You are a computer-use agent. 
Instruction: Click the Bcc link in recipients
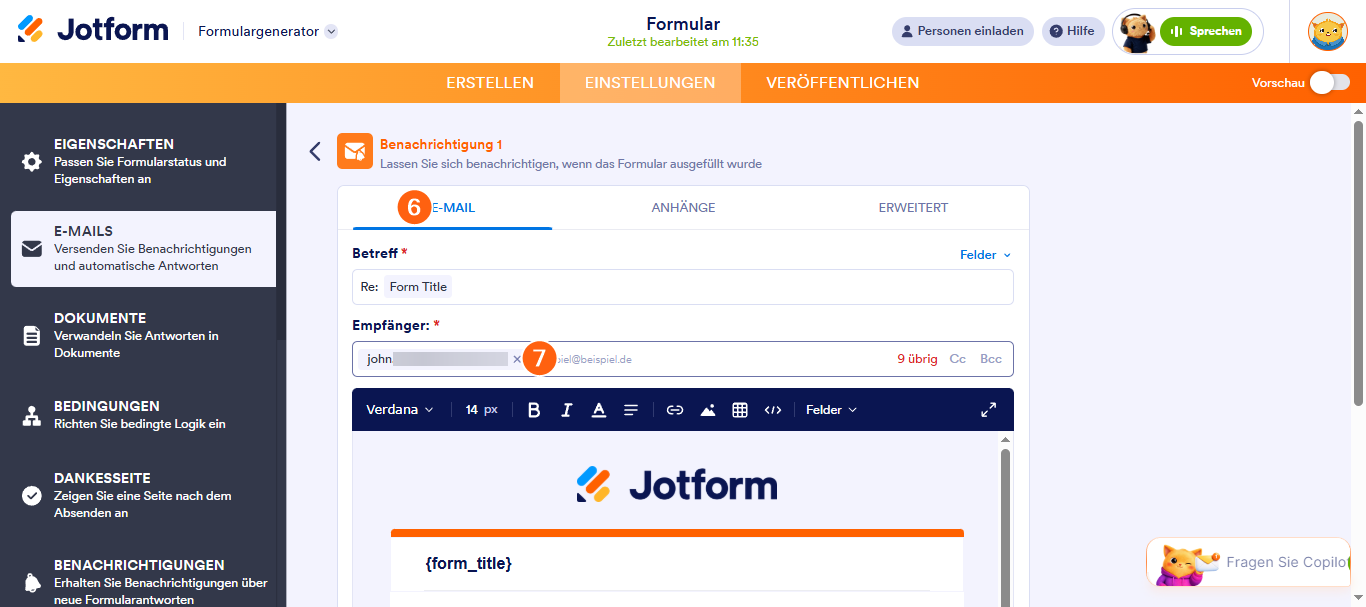tap(991, 359)
